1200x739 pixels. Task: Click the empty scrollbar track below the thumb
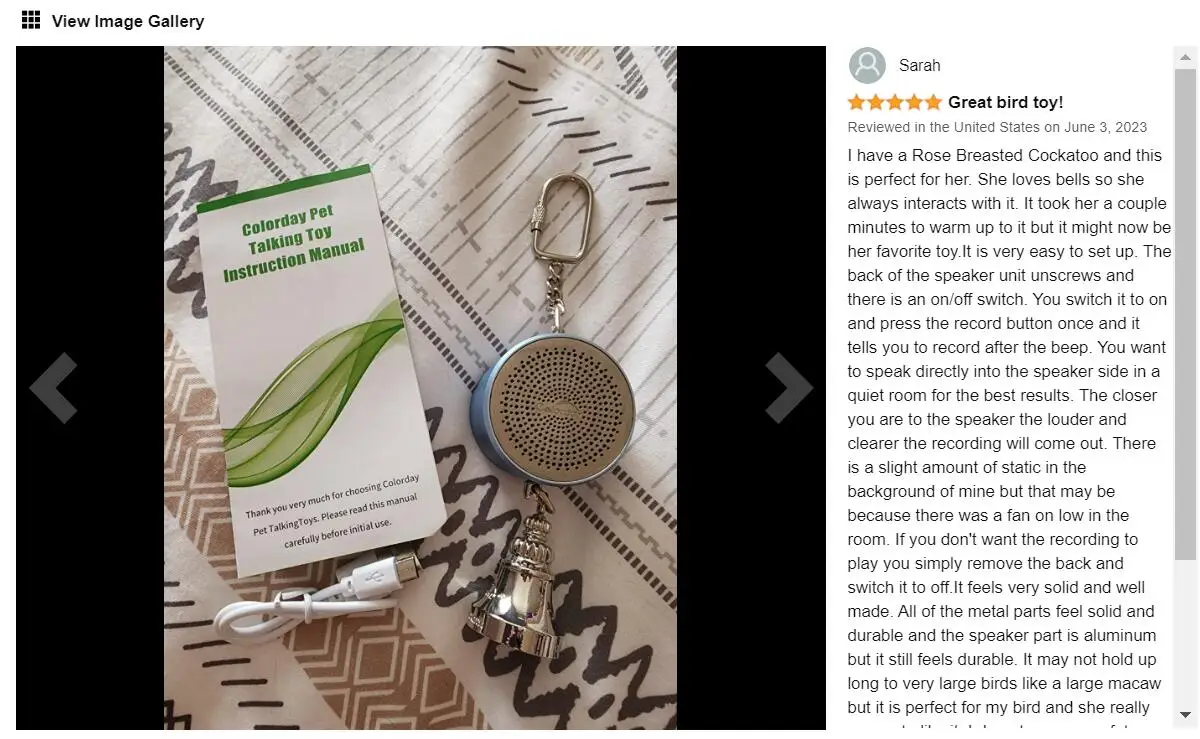click(1185, 632)
